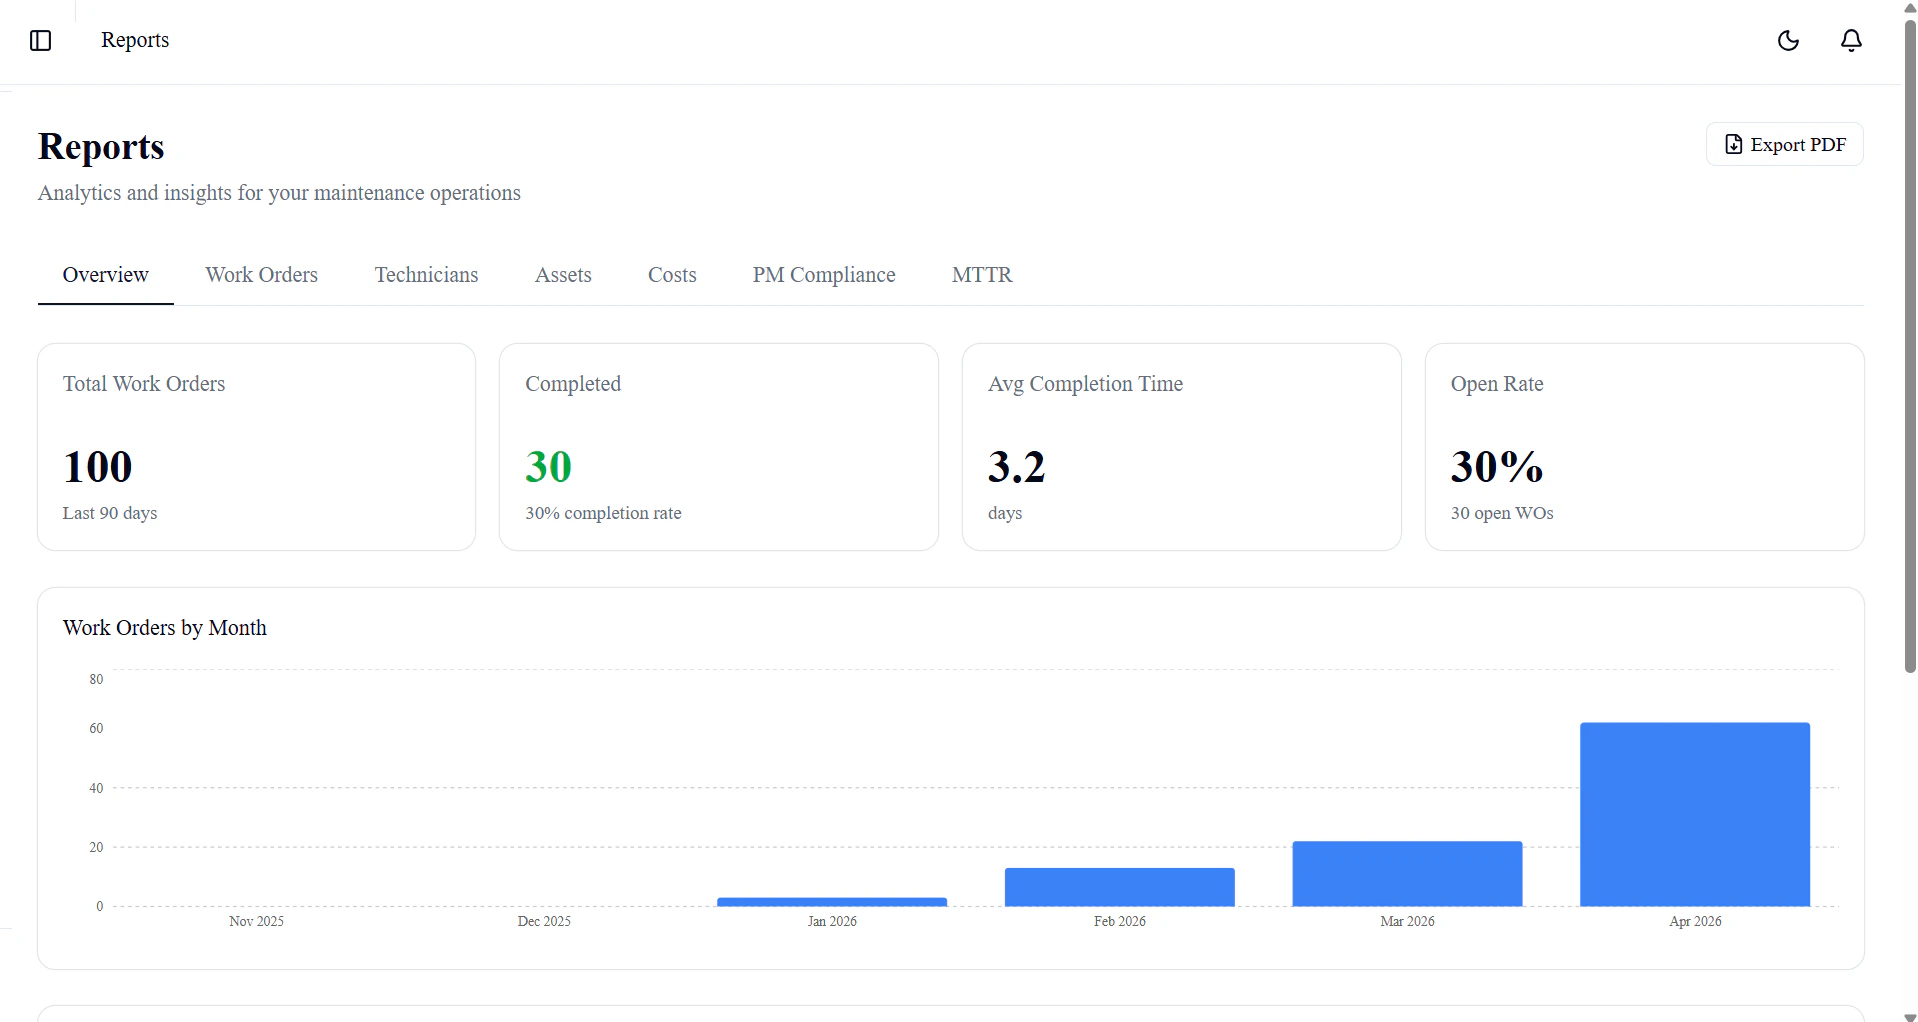Viewport: 1918px width, 1022px height.
Task: Click the Apr 2026 bar in chart
Action: [x=1694, y=813]
